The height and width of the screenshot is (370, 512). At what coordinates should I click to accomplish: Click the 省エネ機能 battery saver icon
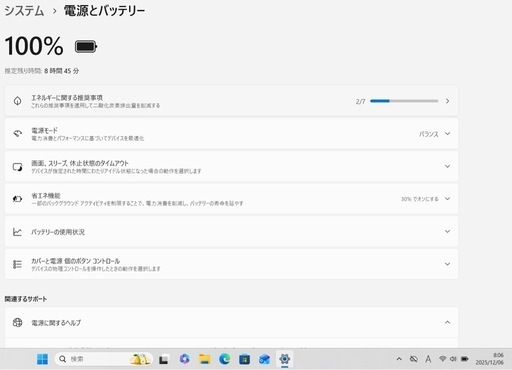[x=17, y=199]
